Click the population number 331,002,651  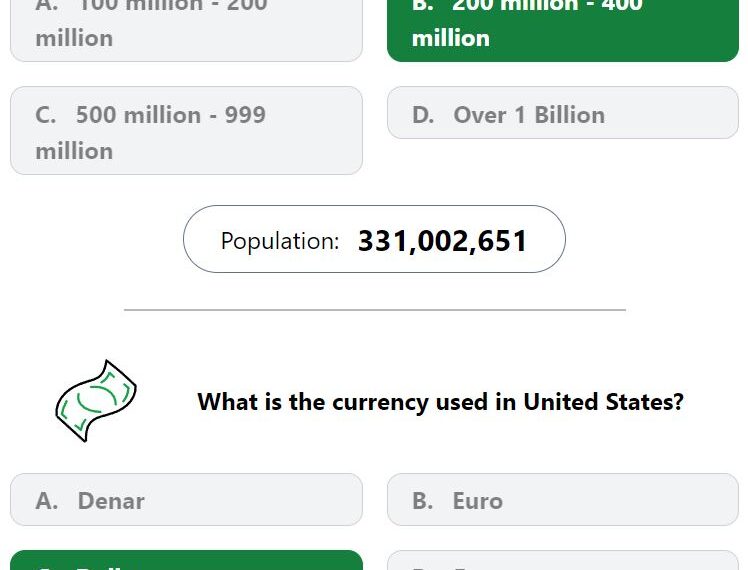tap(442, 240)
